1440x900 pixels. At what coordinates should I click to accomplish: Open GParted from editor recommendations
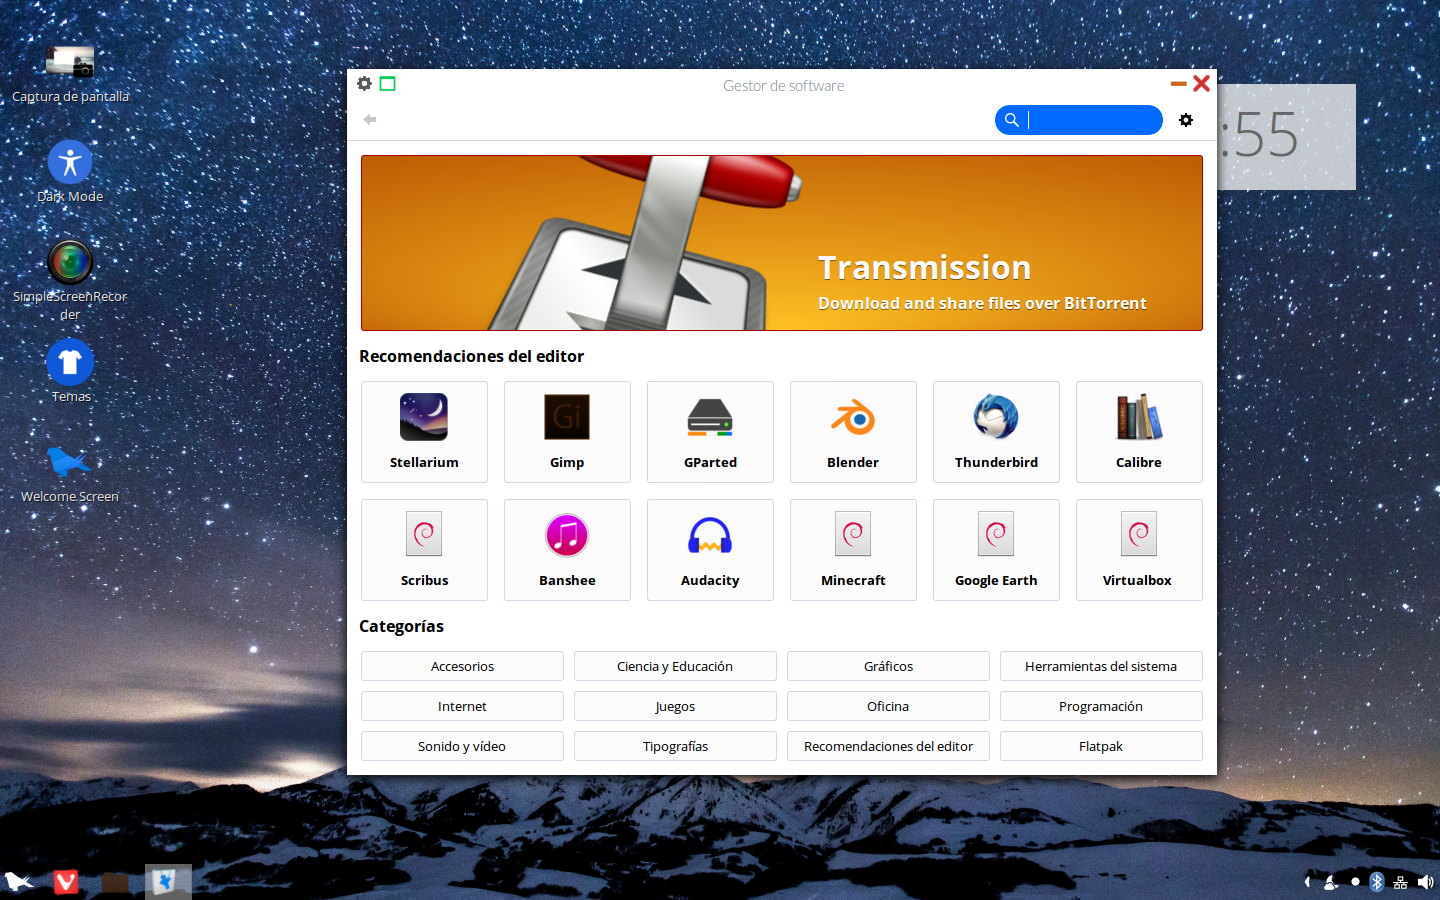(710, 431)
